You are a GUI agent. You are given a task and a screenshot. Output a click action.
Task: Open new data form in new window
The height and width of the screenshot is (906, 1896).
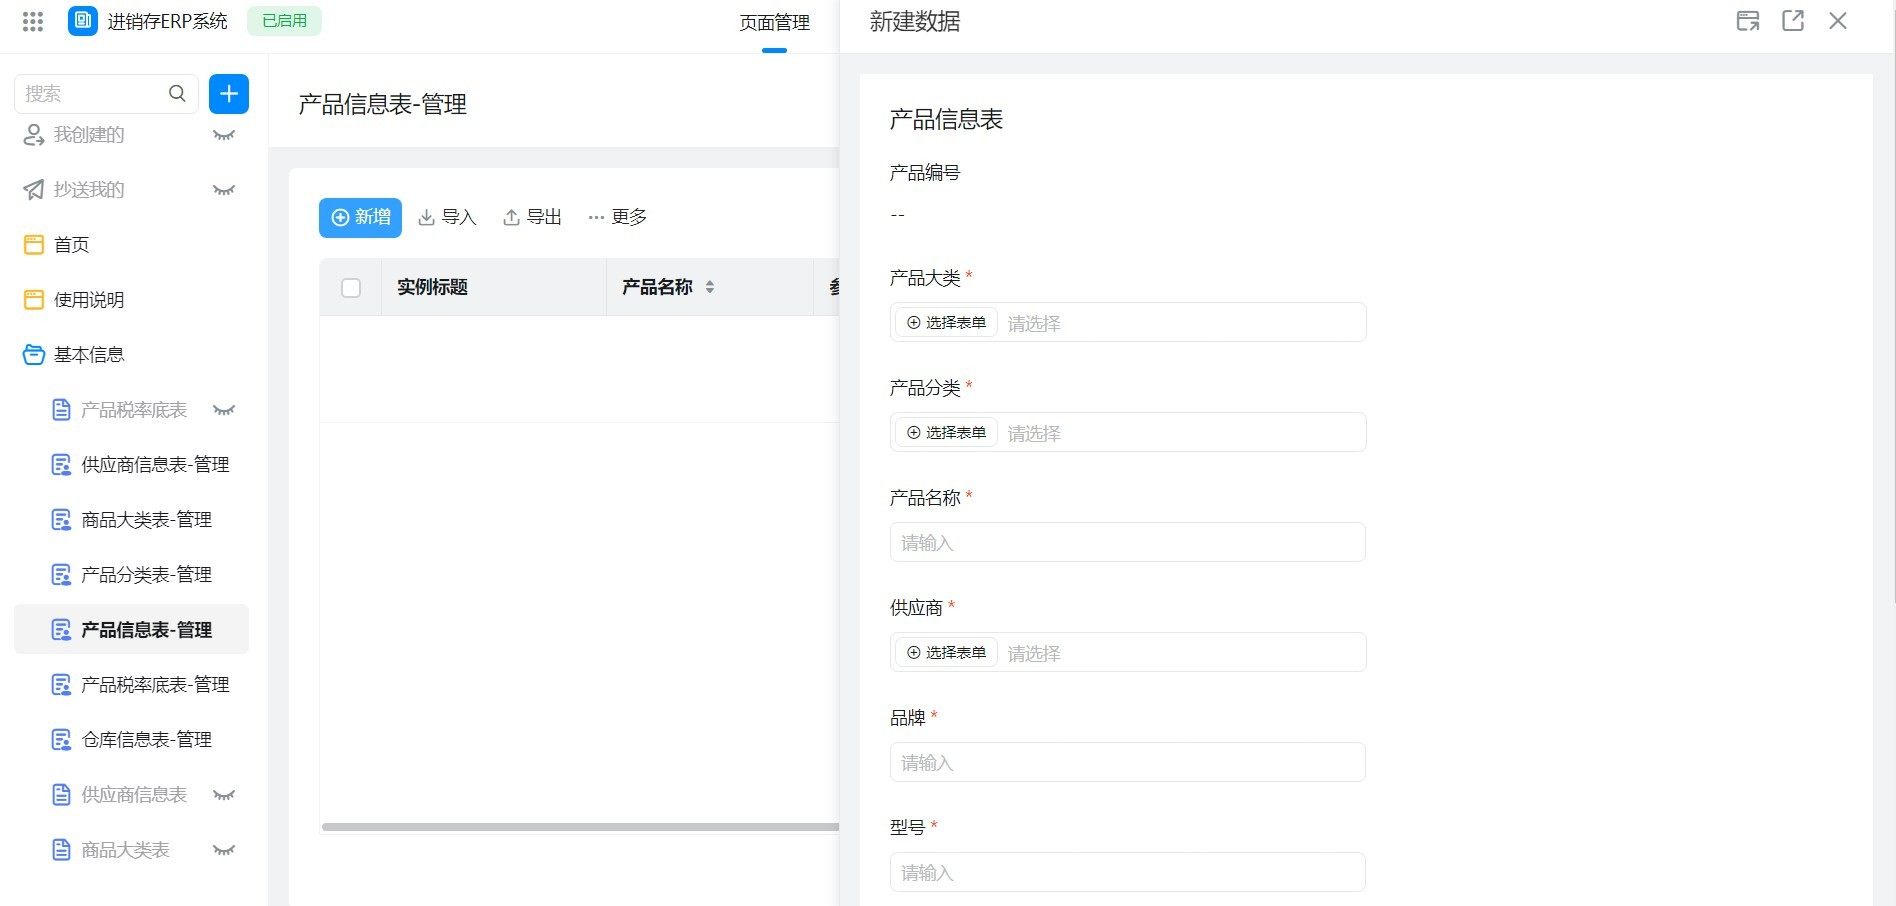pyautogui.click(x=1793, y=21)
